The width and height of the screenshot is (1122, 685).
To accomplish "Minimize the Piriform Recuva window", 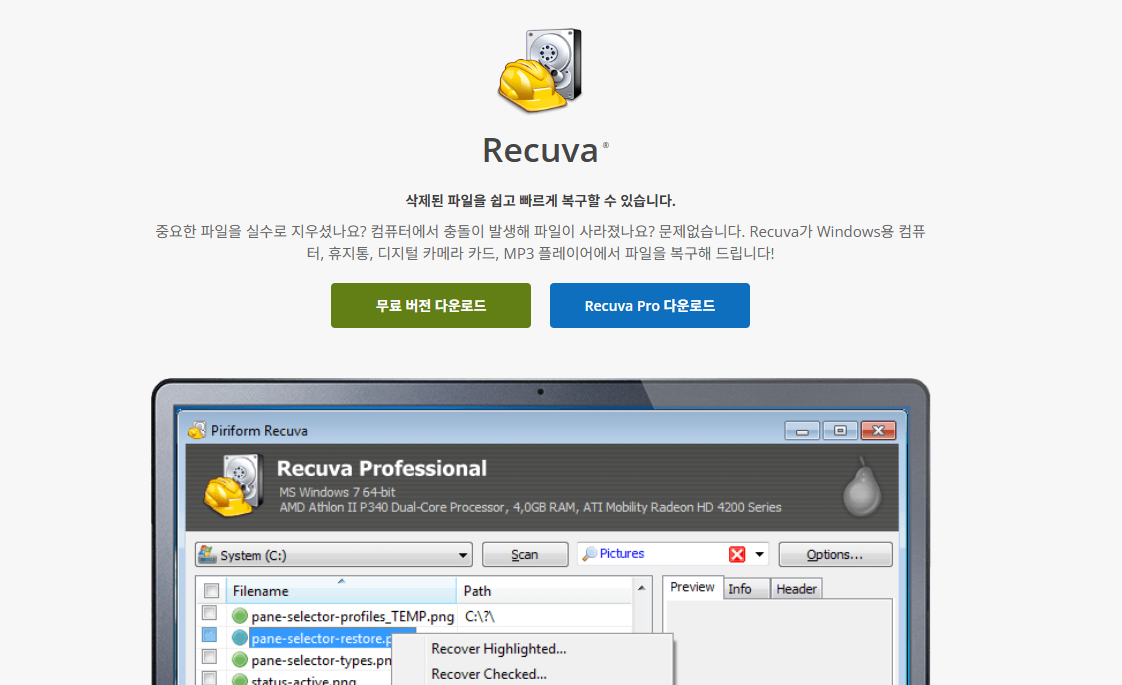I will [802, 430].
